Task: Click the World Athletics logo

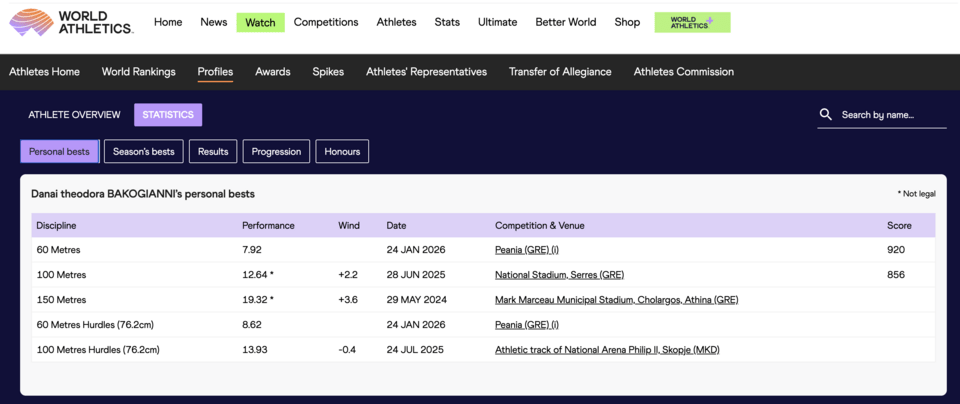Action: pos(69,22)
